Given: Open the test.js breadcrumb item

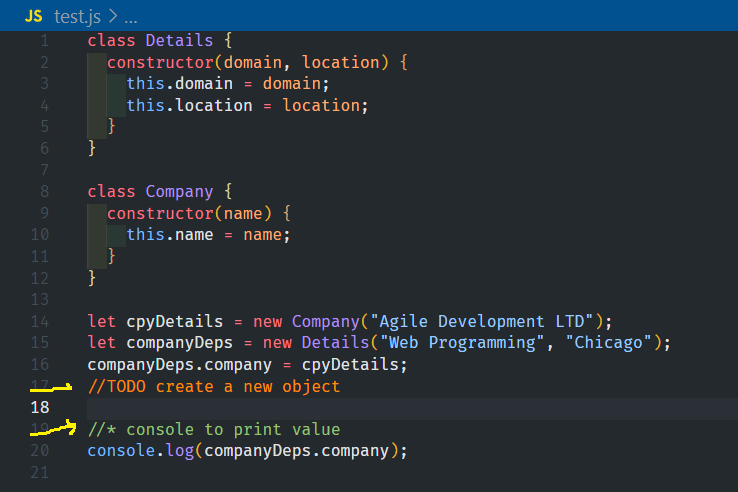Looking at the screenshot, I should point(77,16).
